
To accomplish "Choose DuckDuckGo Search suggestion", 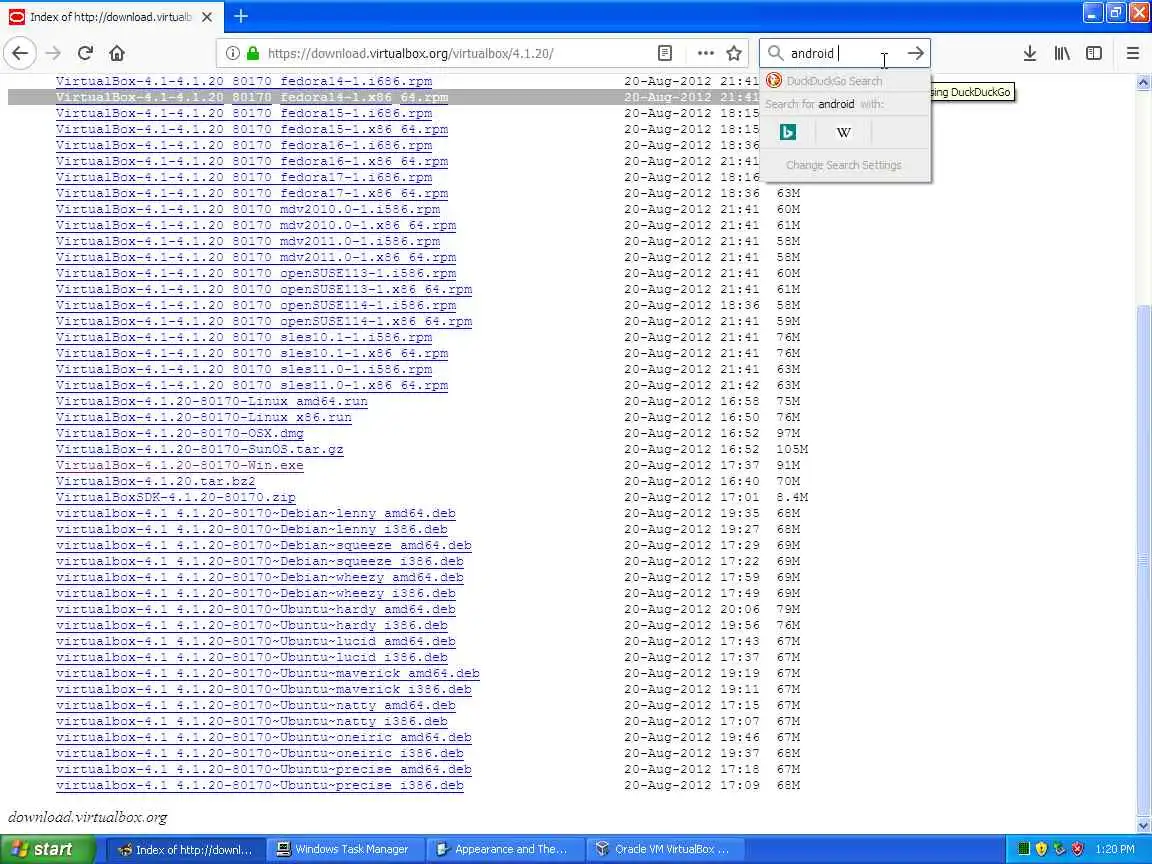I will pos(845,81).
